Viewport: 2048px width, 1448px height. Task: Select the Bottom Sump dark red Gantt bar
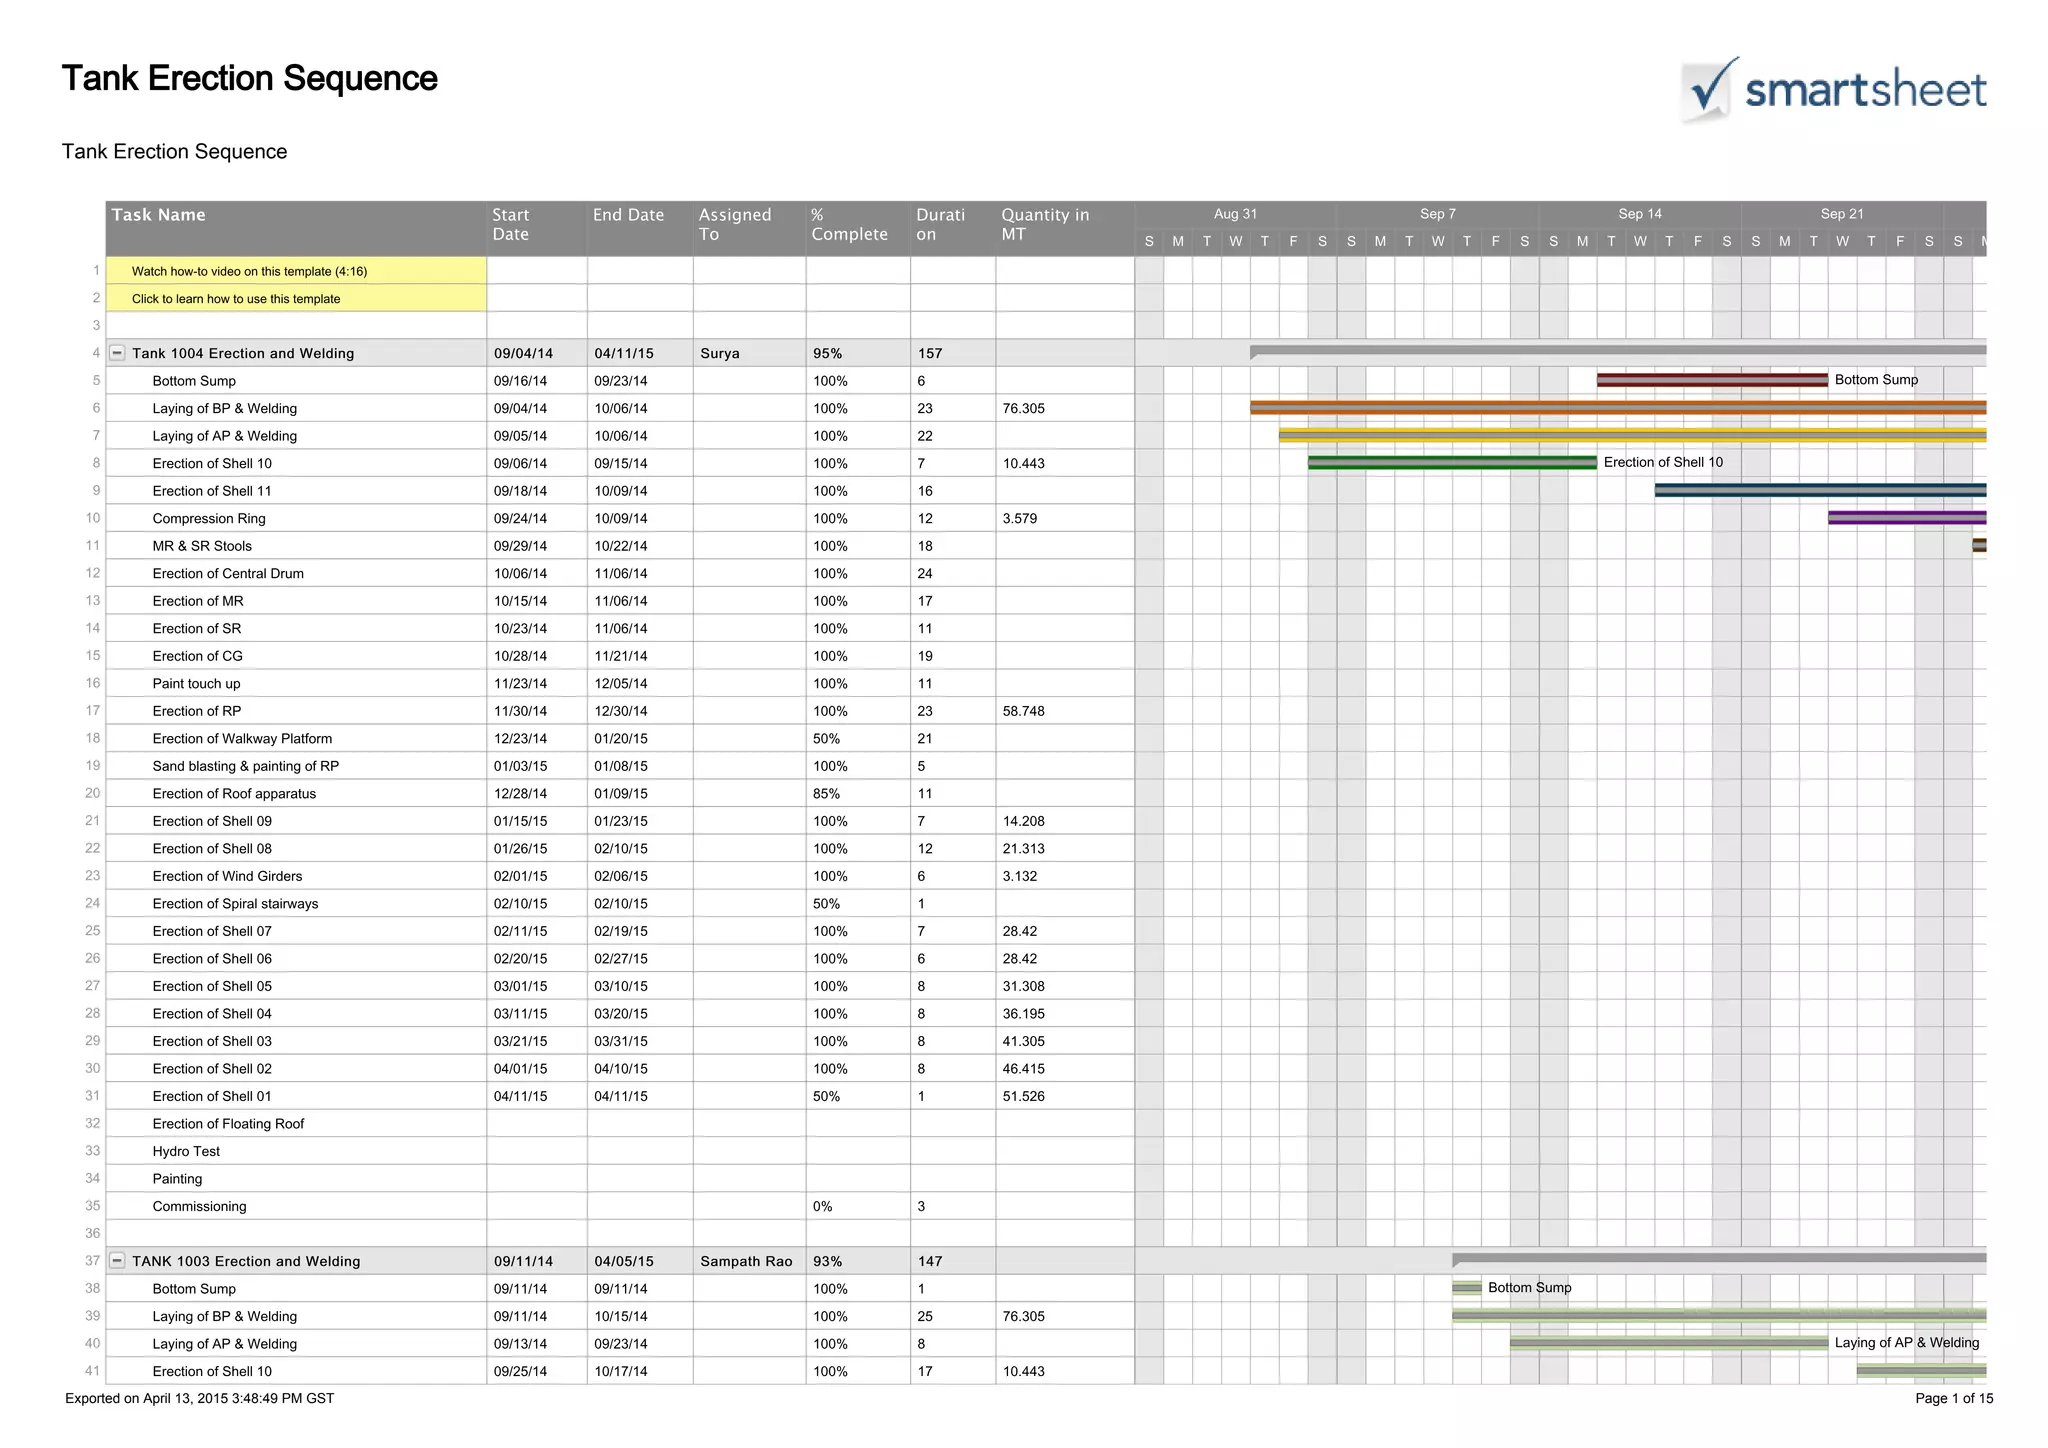tap(1711, 380)
